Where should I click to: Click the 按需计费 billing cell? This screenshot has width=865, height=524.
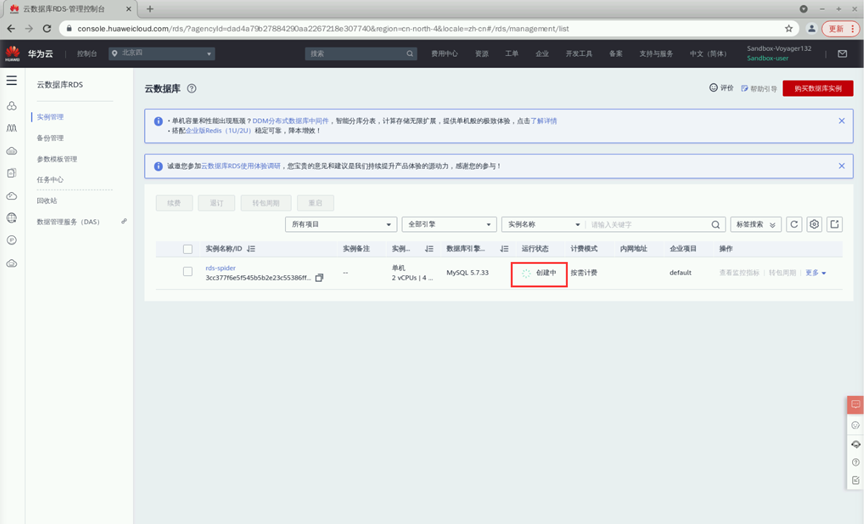584,272
